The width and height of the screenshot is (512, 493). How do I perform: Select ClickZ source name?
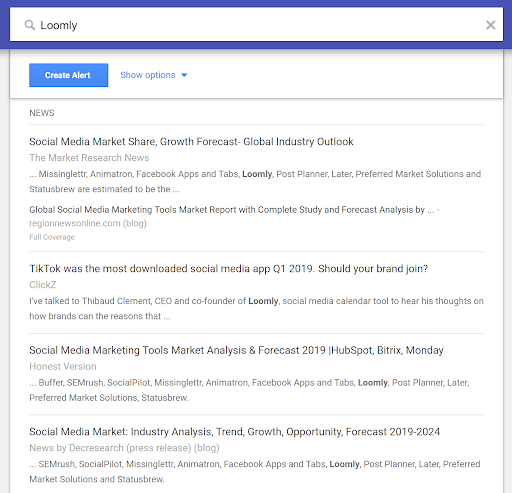click(x=43, y=285)
